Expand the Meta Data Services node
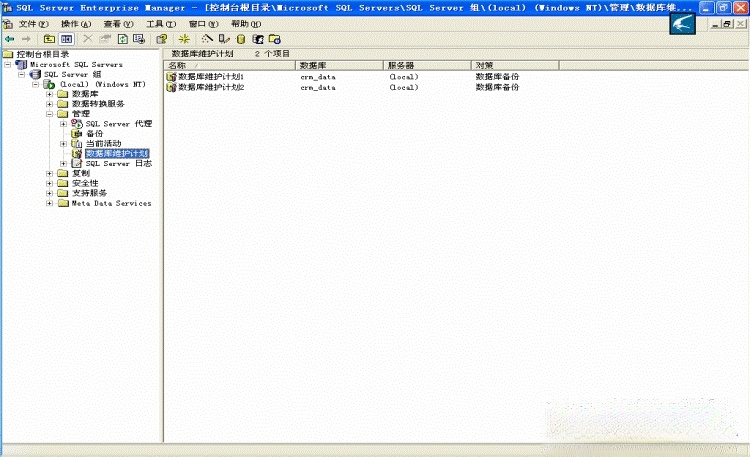Image resolution: width=750 pixels, height=457 pixels. point(49,203)
